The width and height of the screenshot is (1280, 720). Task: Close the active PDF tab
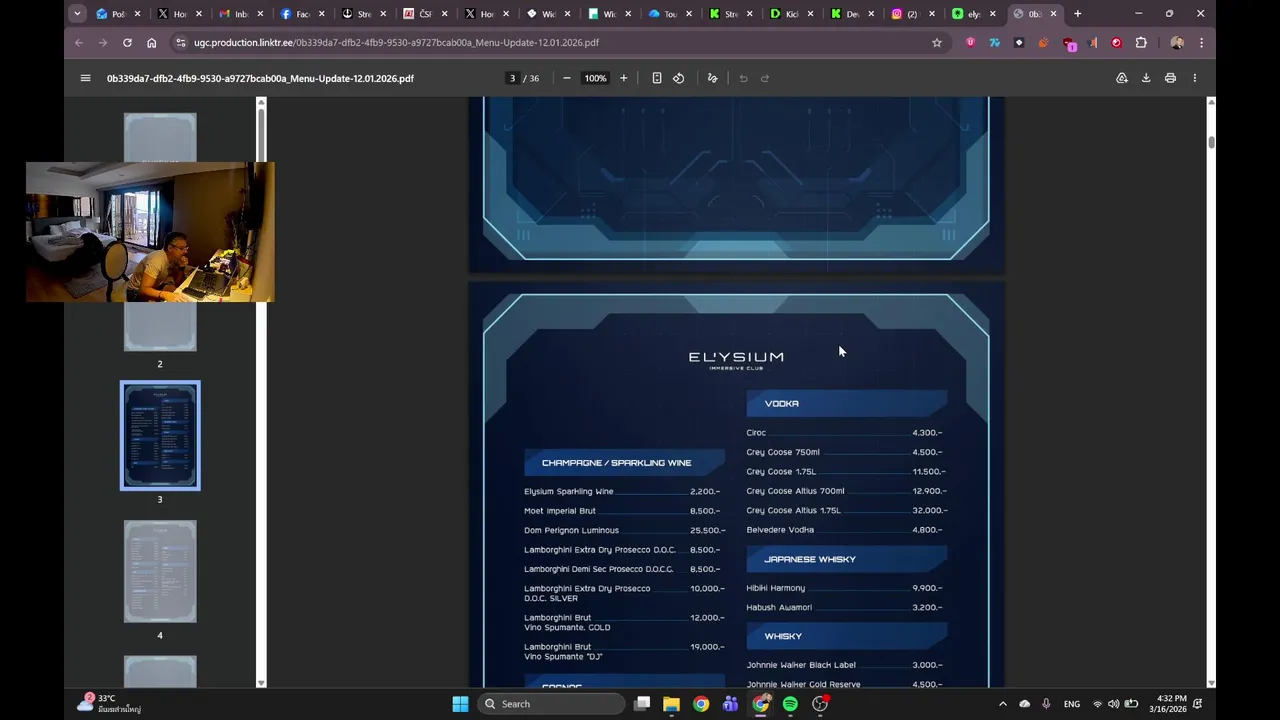(1053, 14)
